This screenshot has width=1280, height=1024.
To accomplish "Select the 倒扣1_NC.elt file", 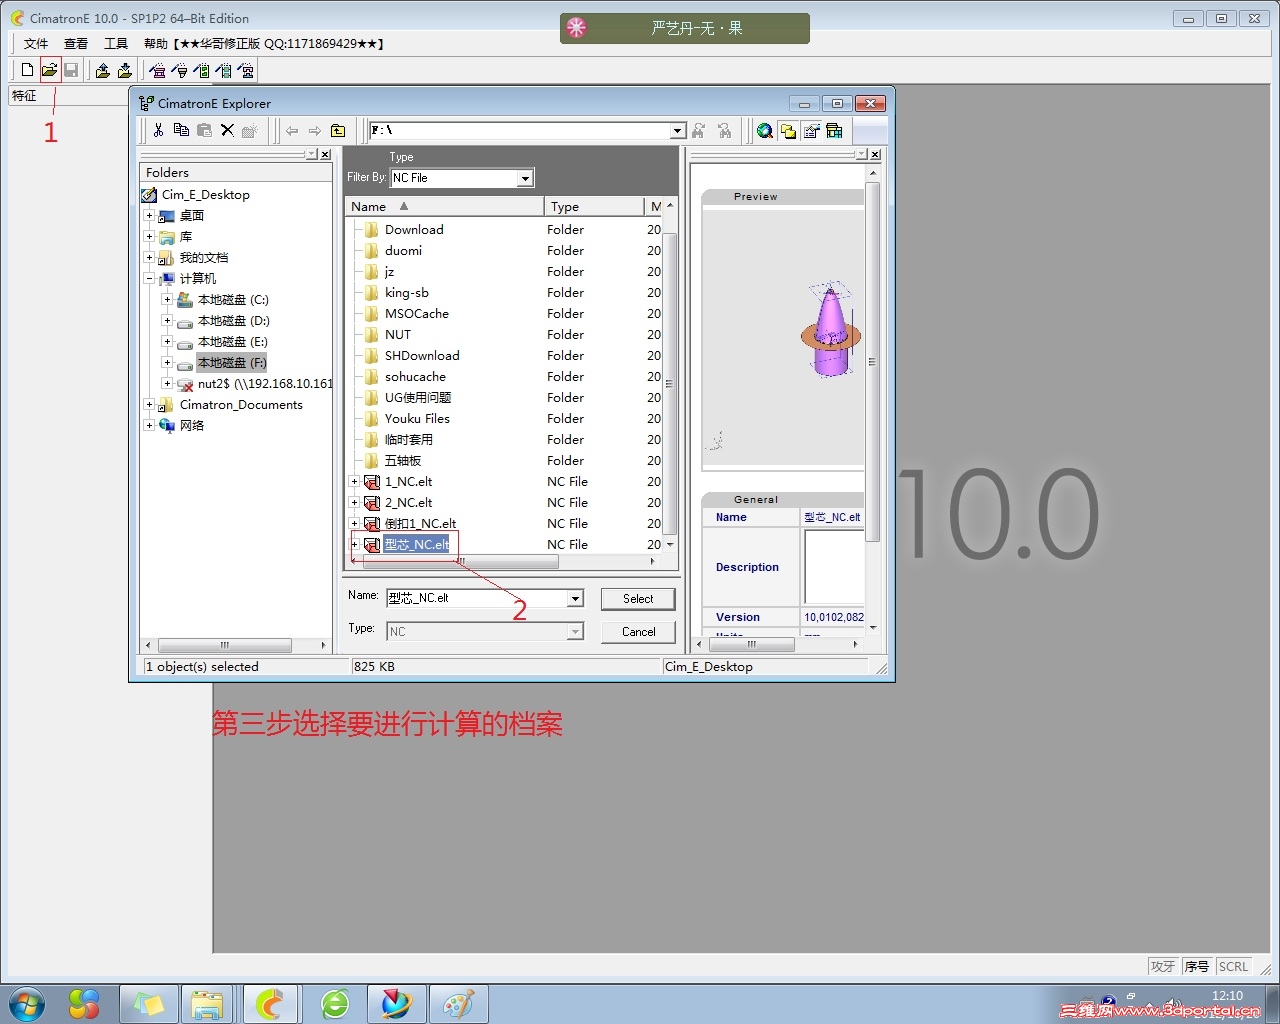I will 420,524.
